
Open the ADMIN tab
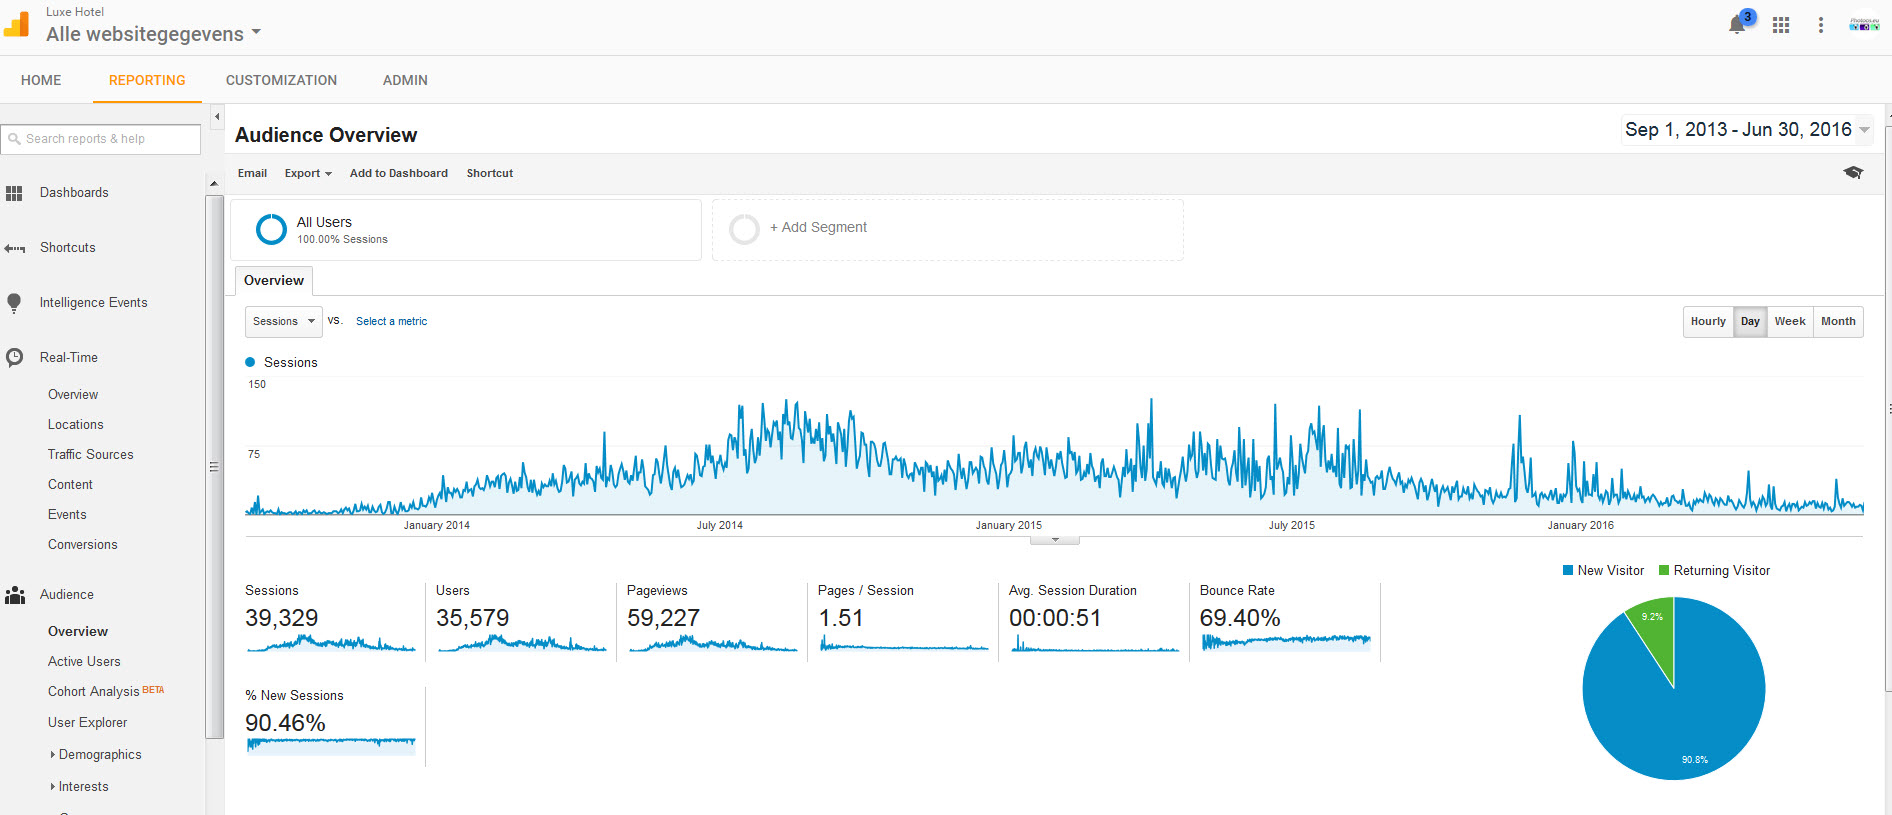click(x=405, y=80)
